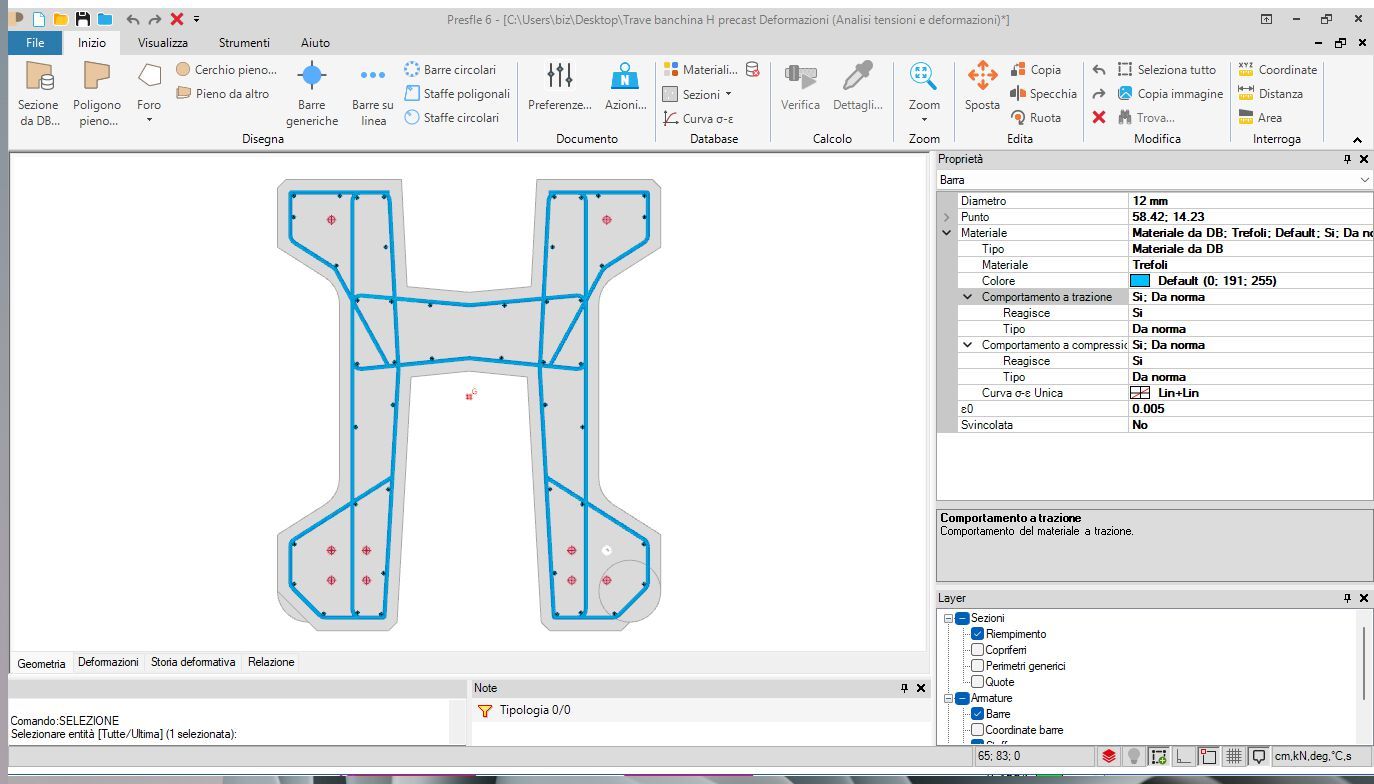Open the Curva σ-ε database
Screen dimensions: 1374x784
[x=699, y=118]
